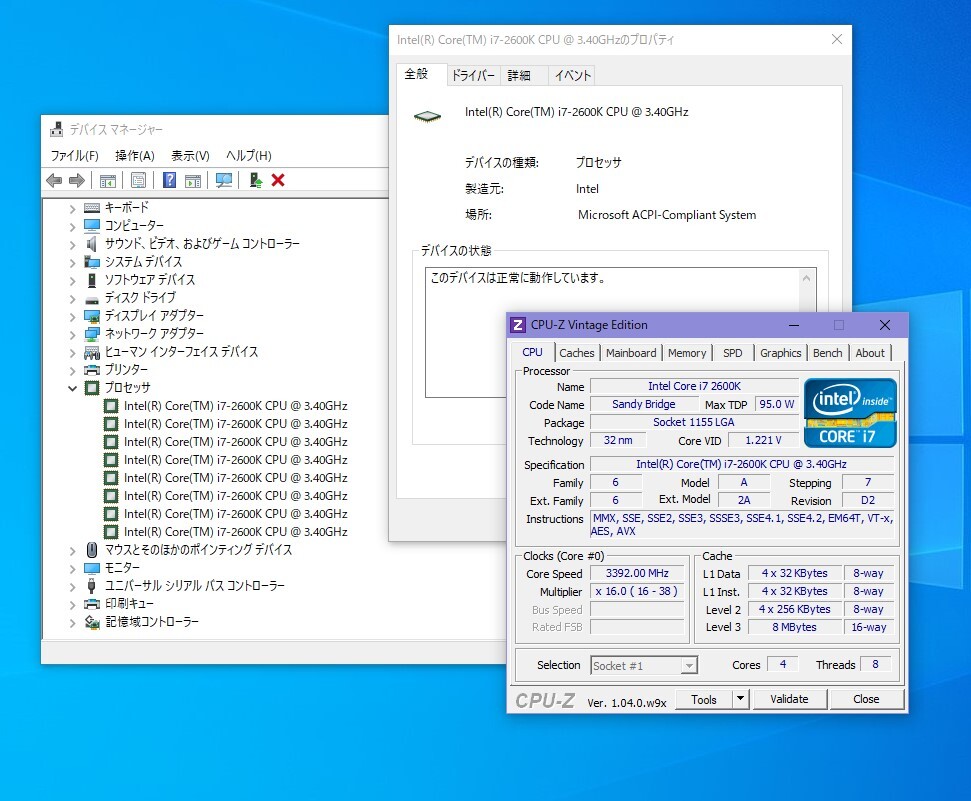This screenshot has width=971, height=801.
Task: Select the speaker icon for sound controllers
Action: pos(92,243)
